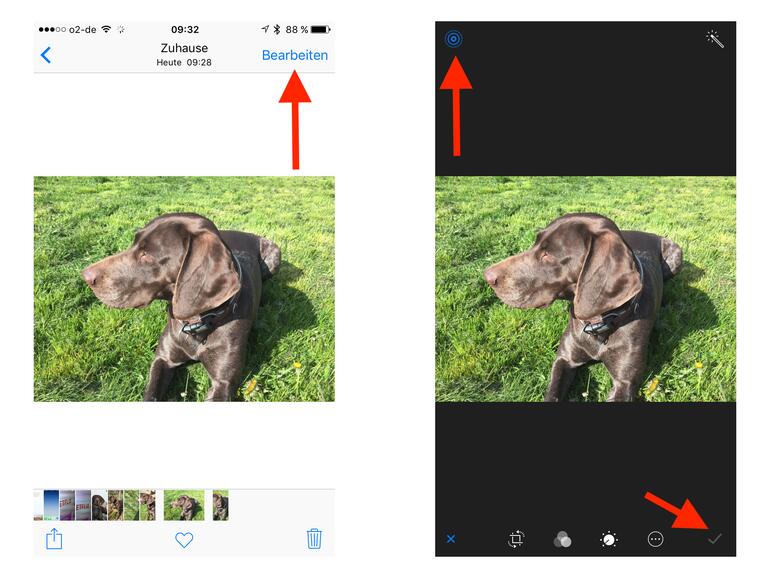
Task: Tap the dog photo in the viewer
Action: [184, 289]
